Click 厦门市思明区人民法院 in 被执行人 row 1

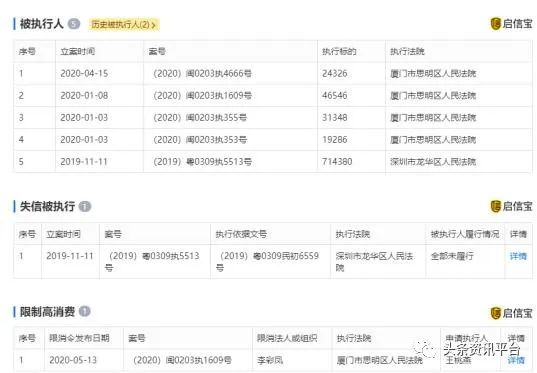(x=433, y=73)
